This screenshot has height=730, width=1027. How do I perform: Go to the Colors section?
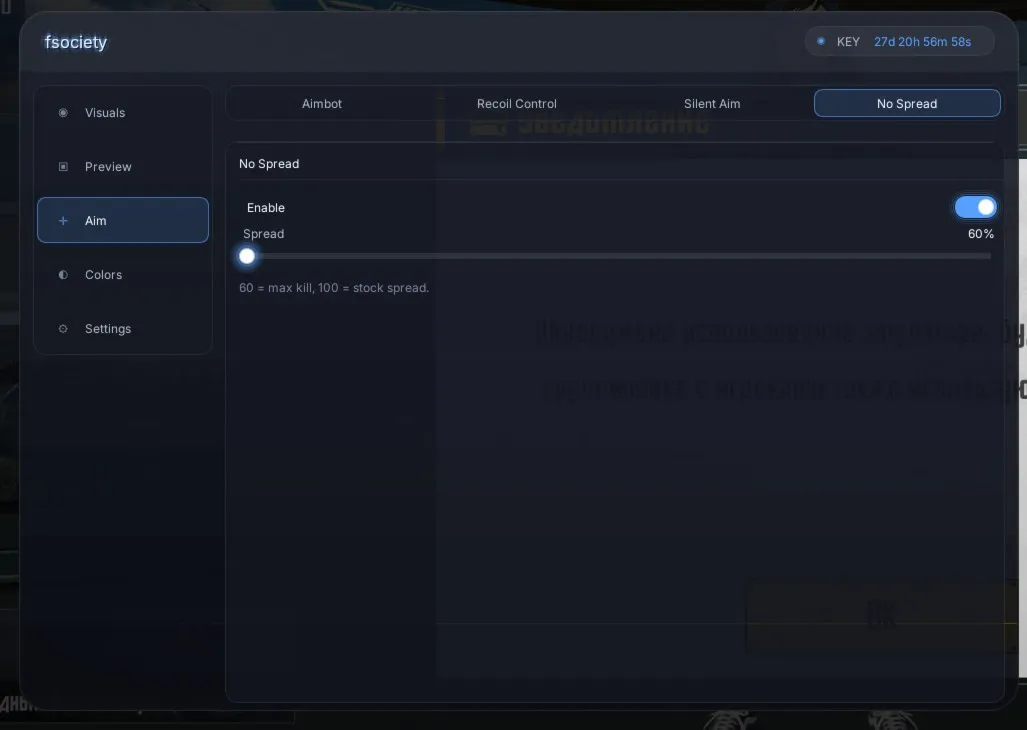click(x=122, y=275)
